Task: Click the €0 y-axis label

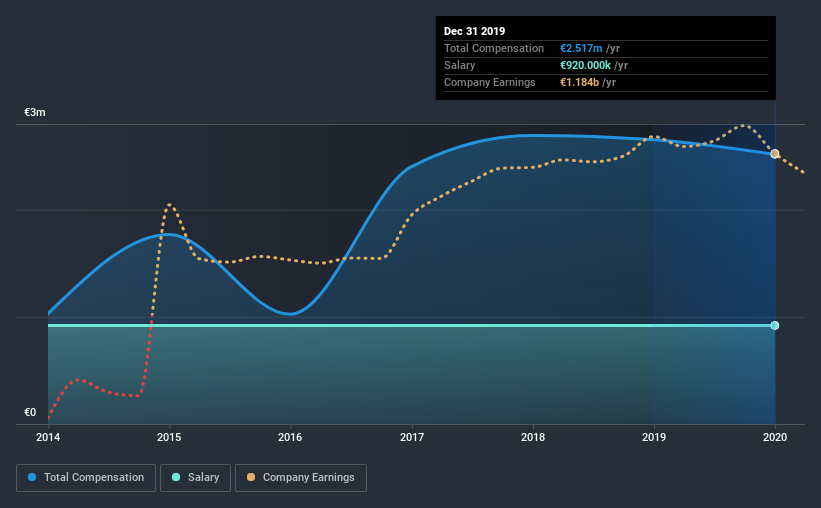Action: point(30,413)
